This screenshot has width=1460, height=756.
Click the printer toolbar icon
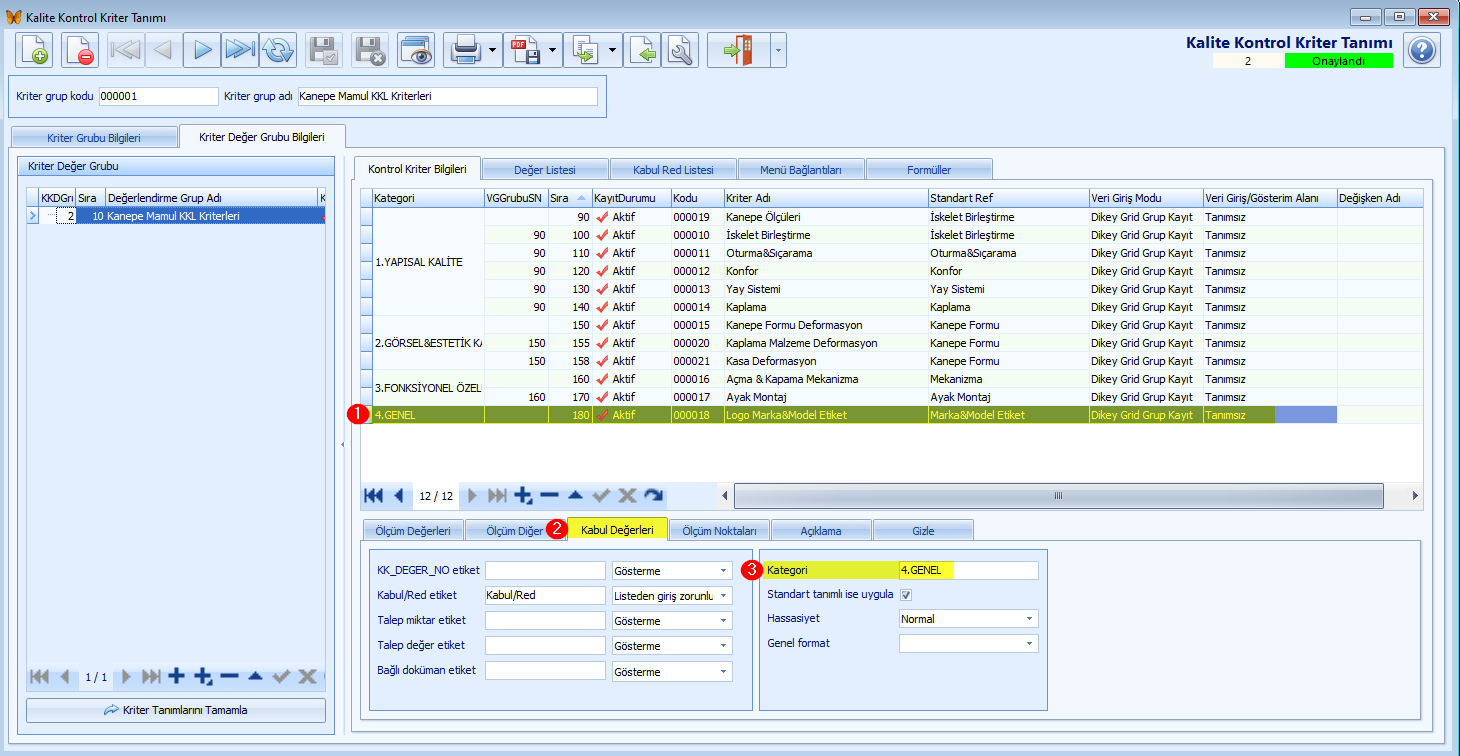tap(466, 50)
